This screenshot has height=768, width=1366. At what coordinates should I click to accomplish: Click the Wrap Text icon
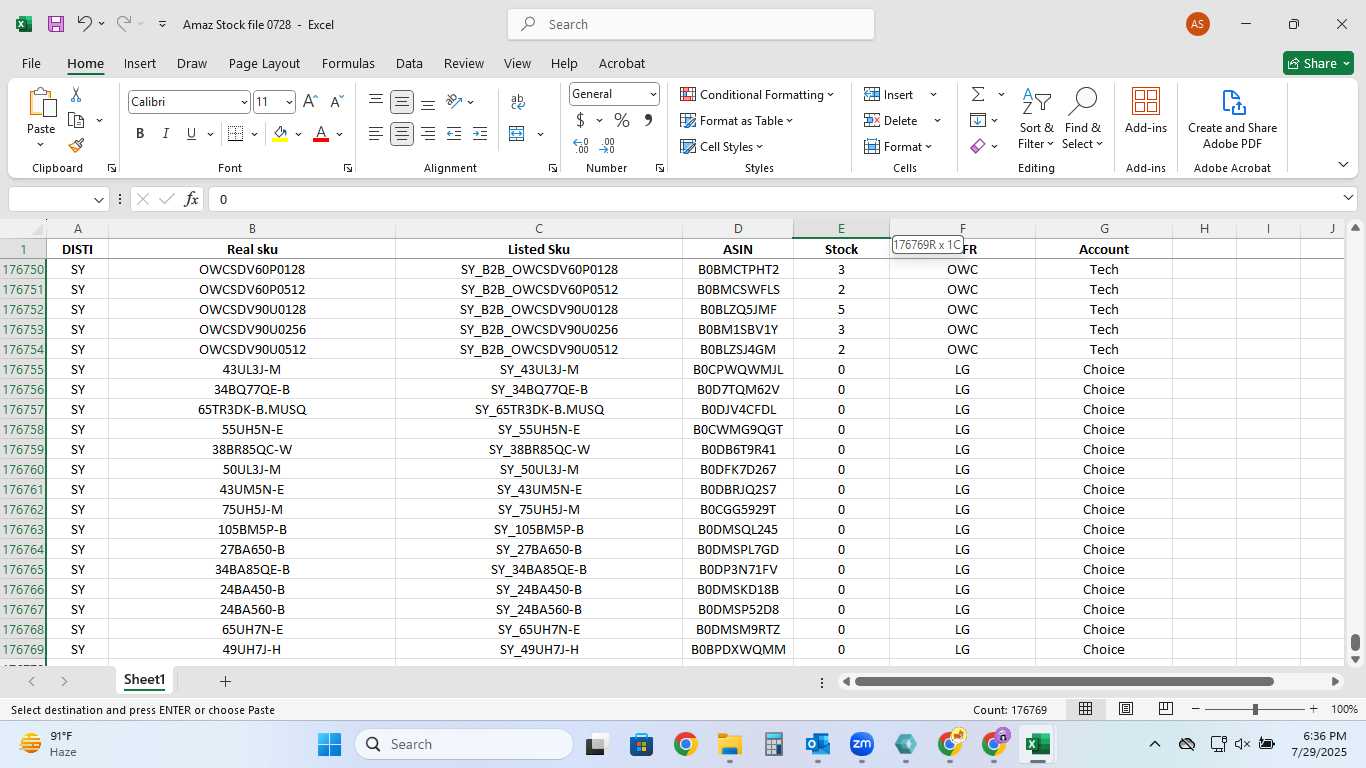point(518,102)
